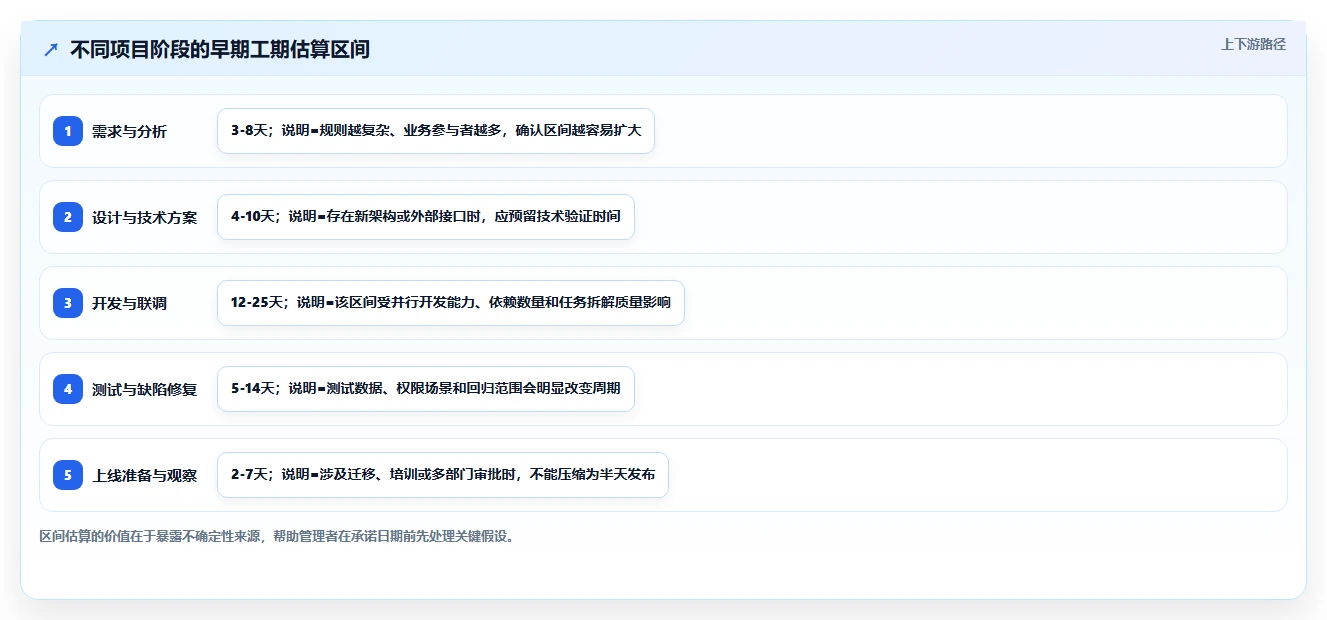Open the 4-10天 estimate box

click(x=426, y=217)
